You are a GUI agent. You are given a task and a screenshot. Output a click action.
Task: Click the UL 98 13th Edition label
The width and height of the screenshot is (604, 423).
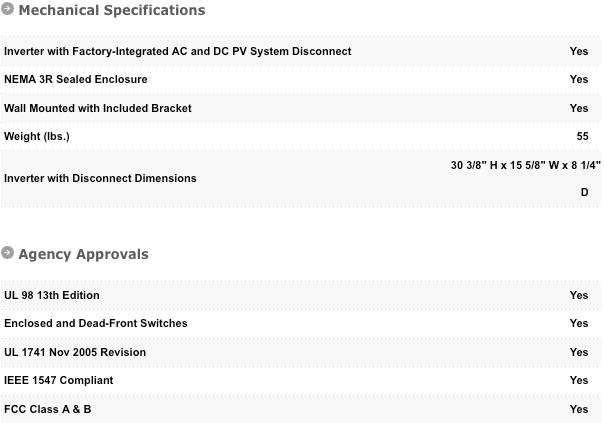coord(52,296)
